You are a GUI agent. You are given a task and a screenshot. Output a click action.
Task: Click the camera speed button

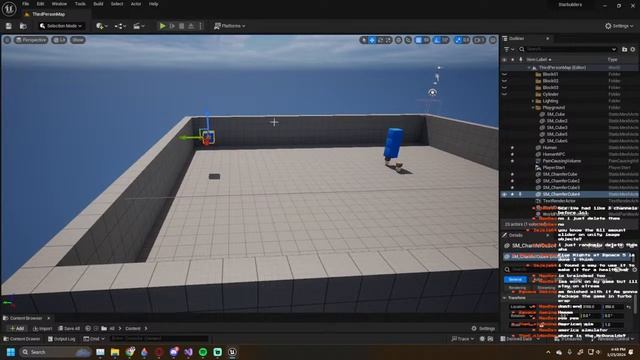pos(479,40)
